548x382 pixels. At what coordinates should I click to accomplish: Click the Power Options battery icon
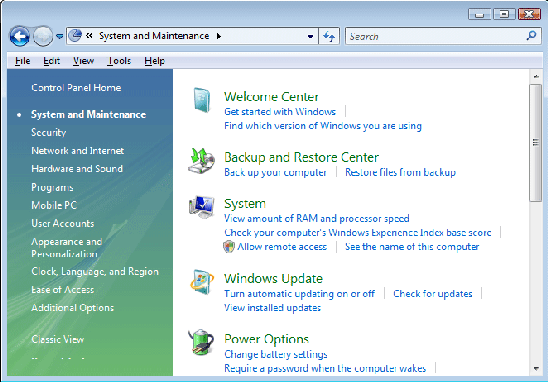click(x=202, y=342)
